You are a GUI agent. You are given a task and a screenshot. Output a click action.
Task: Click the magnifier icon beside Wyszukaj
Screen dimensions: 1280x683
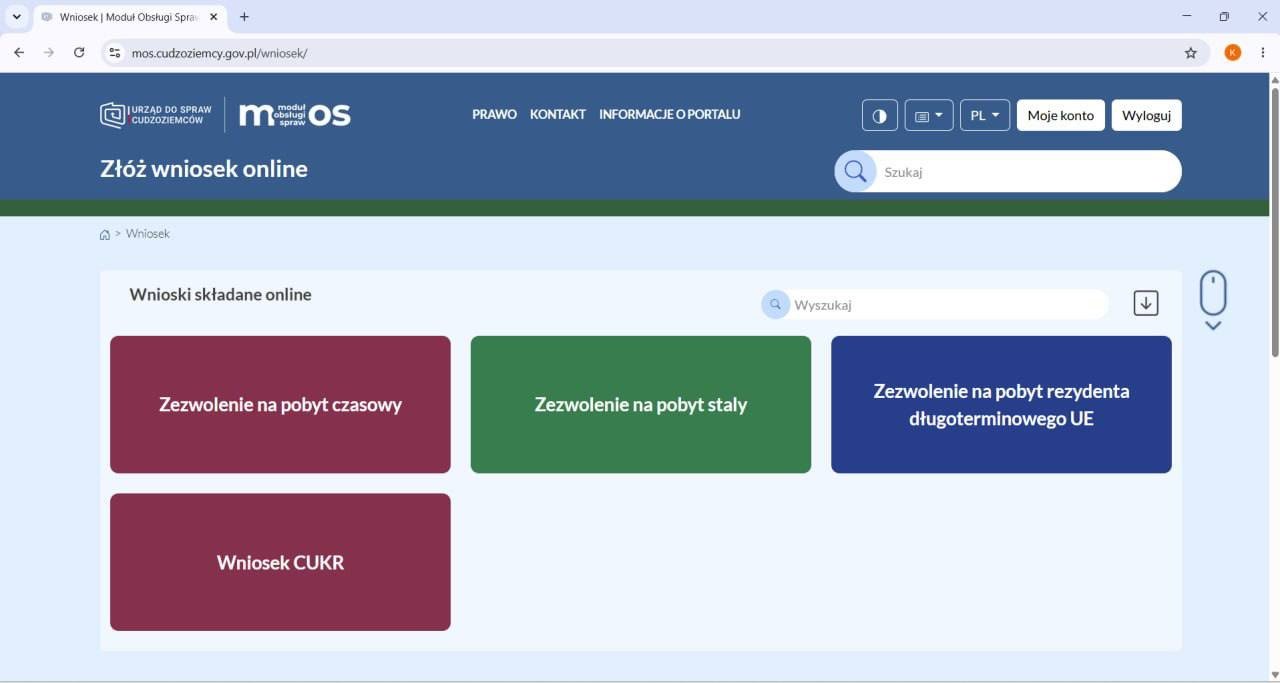[775, 304]
